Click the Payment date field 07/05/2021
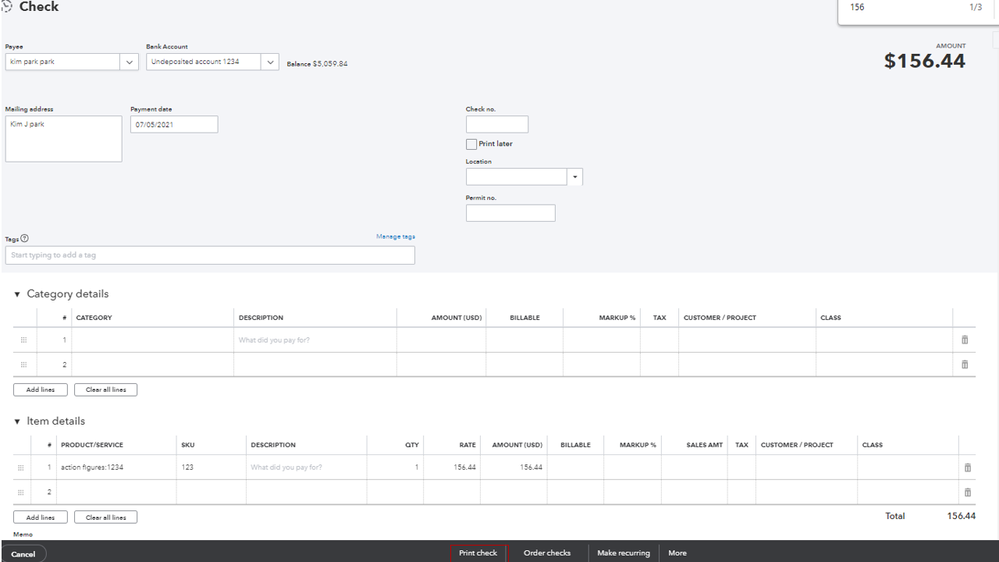The image size is (999, 562). point(174,124)
